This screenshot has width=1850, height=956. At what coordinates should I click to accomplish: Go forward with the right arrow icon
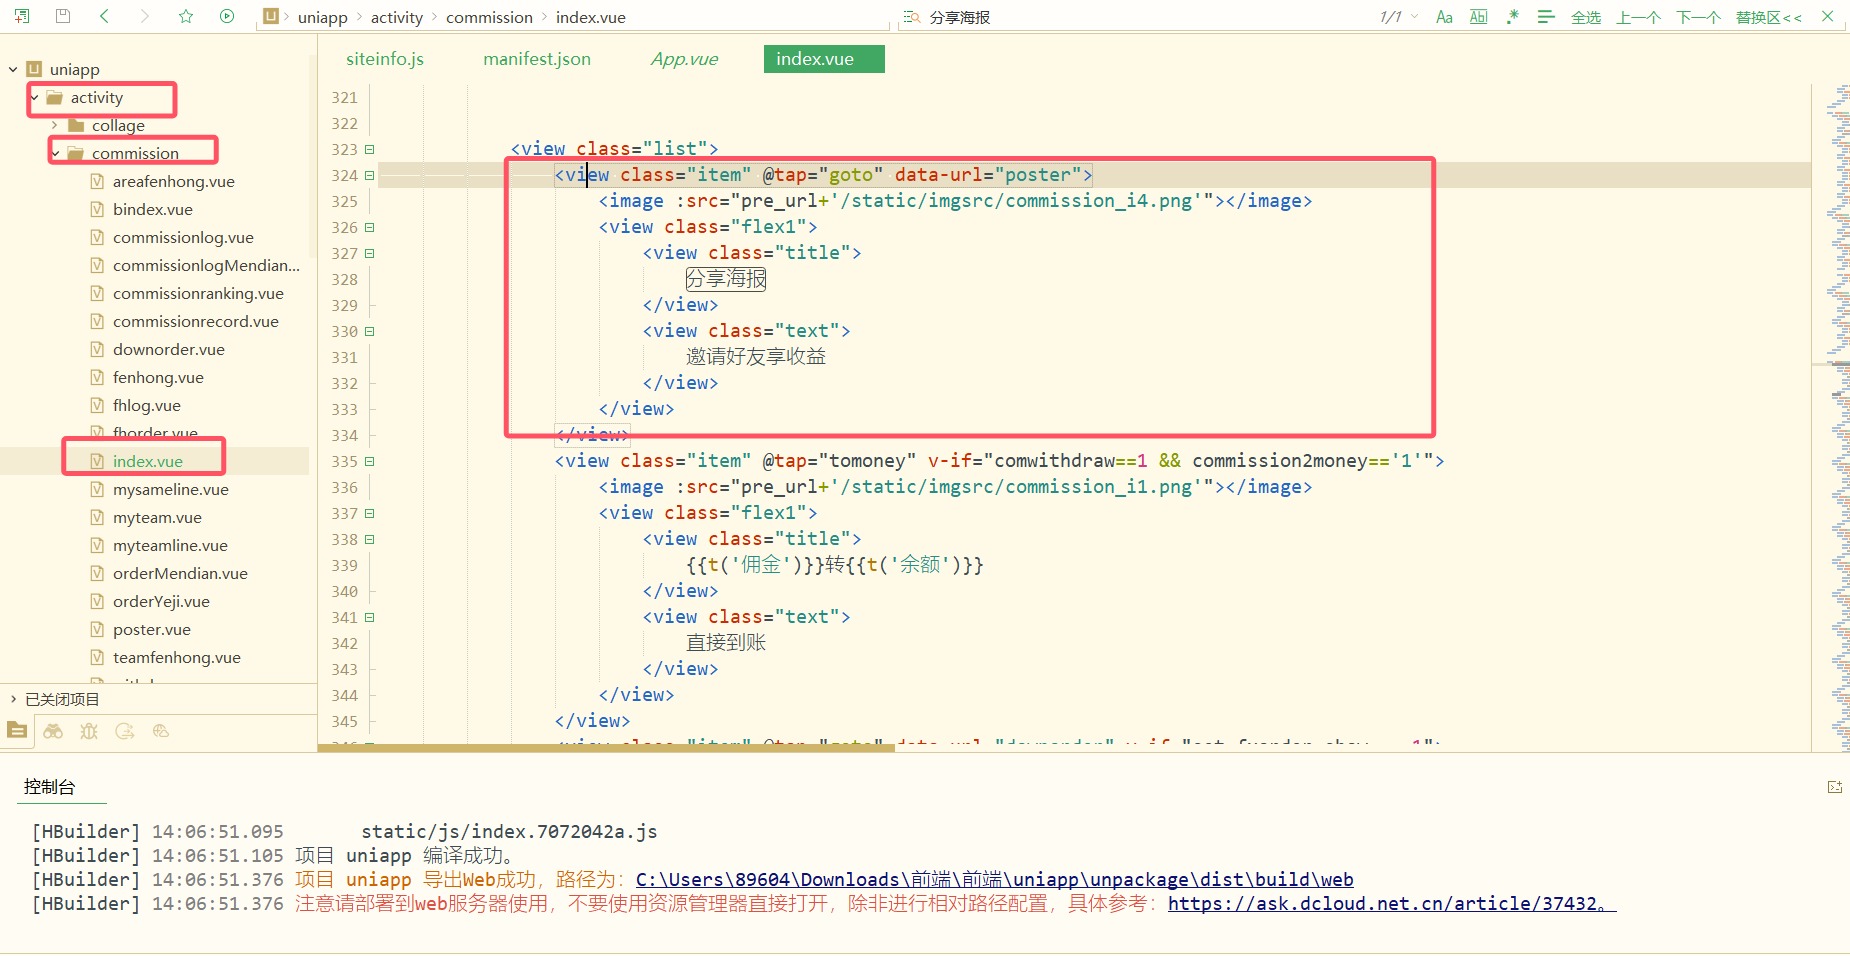click(145, 16)
